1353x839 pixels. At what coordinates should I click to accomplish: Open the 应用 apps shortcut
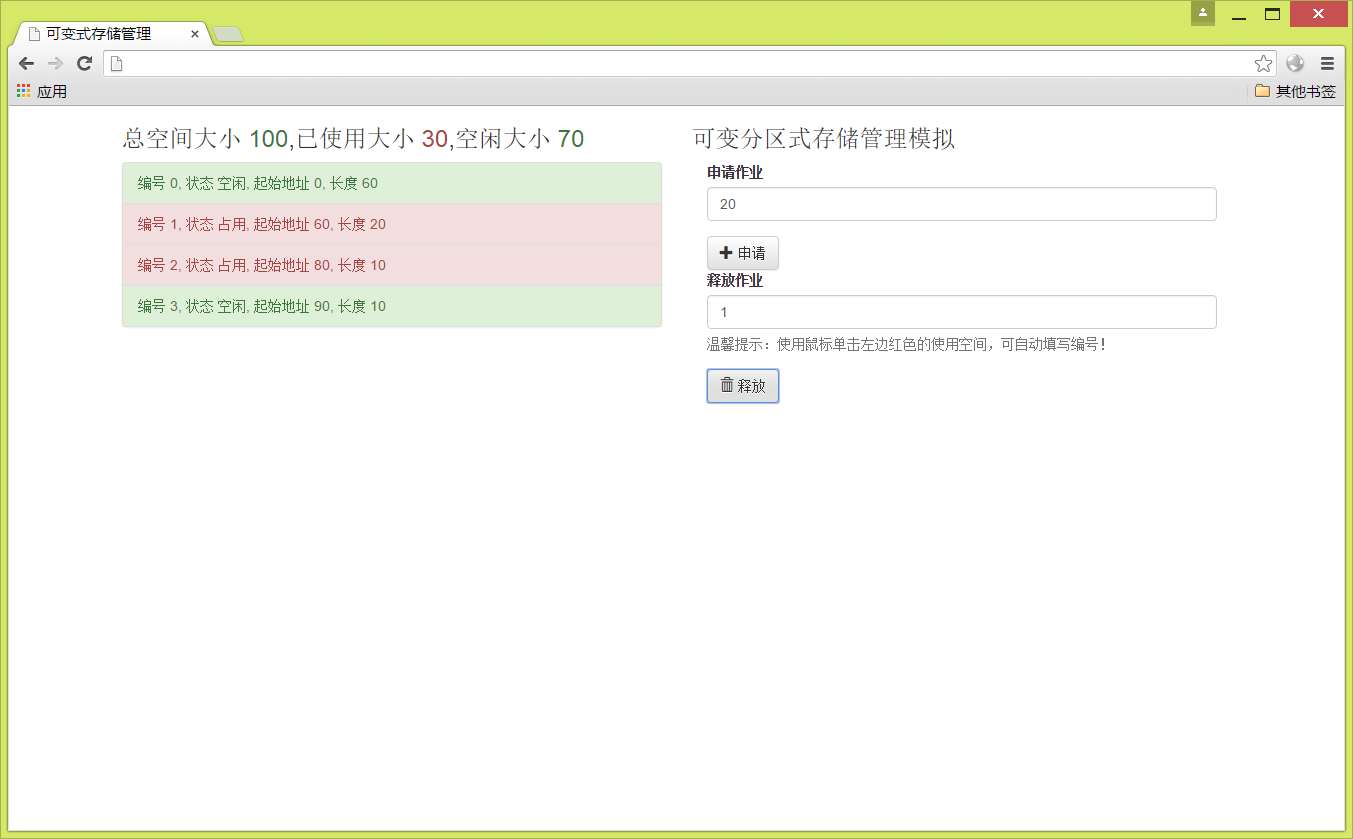(42, 91)
